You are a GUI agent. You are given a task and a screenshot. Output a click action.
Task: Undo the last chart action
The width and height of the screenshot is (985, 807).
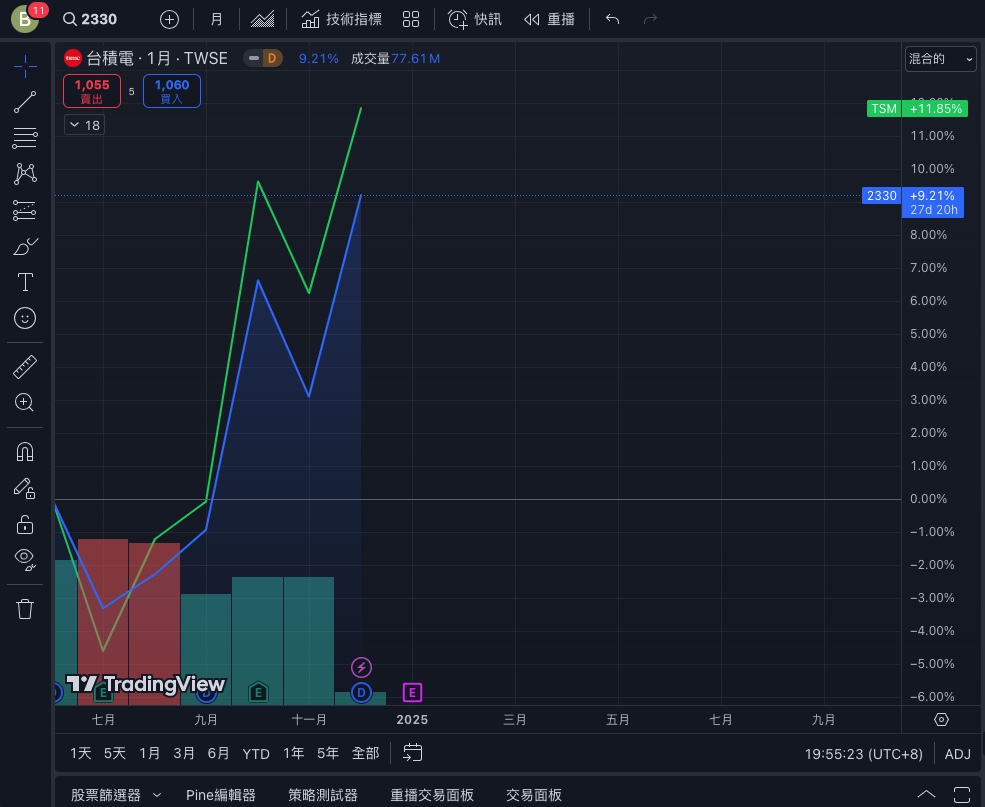pos(612,19)
